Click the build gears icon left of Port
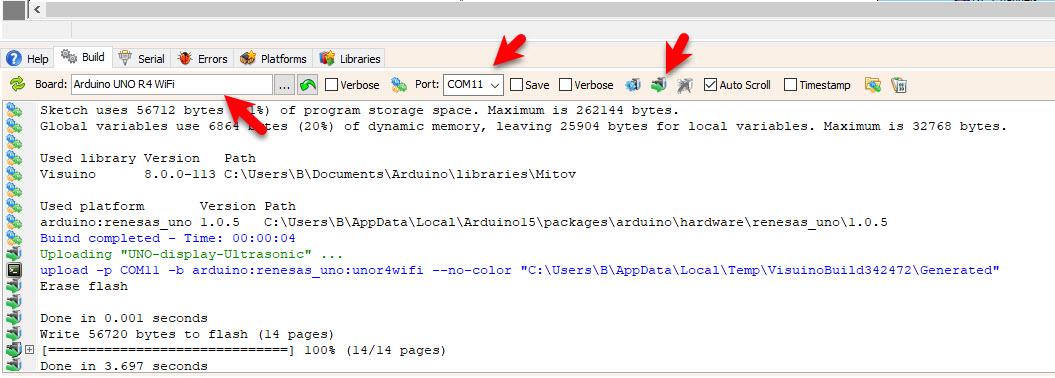Viewport: 1055px width, 378px height. [399, 85]
